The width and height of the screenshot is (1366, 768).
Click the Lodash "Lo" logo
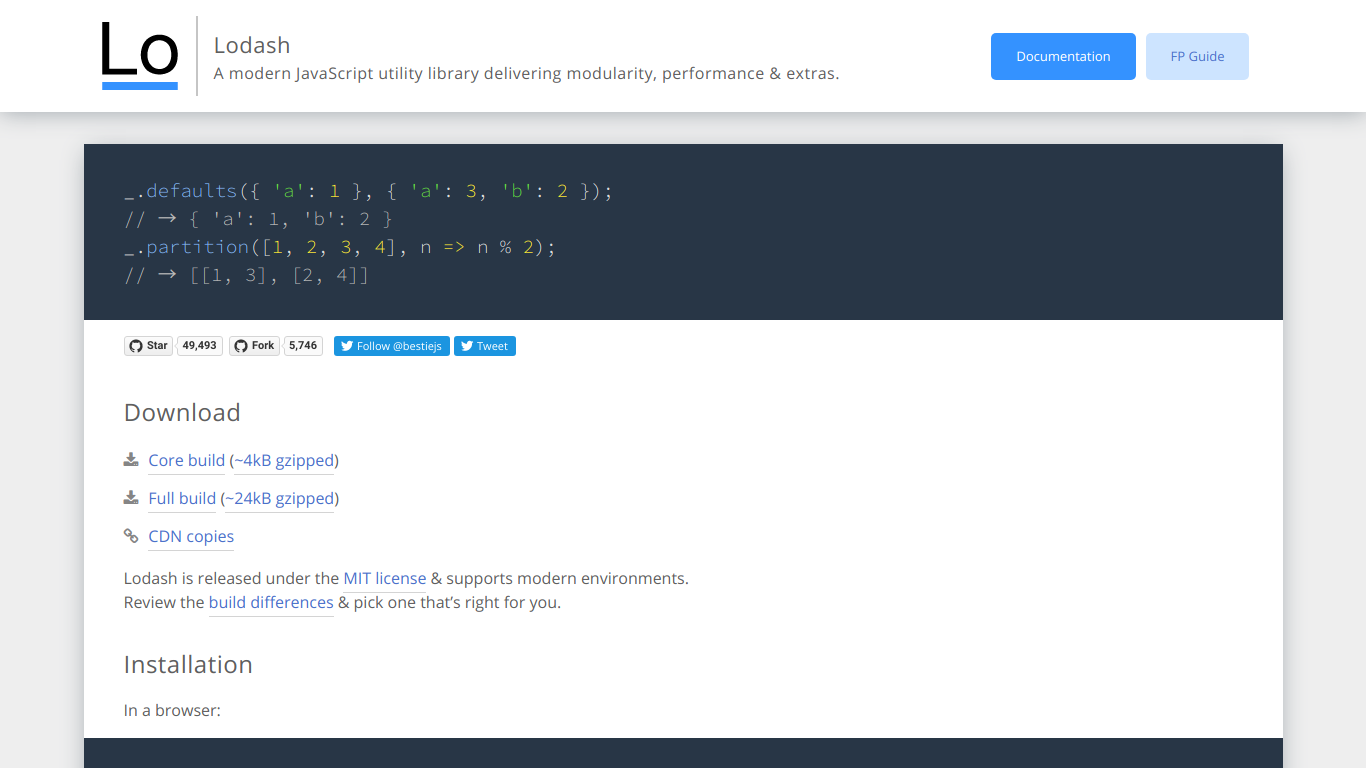[140, 56]
